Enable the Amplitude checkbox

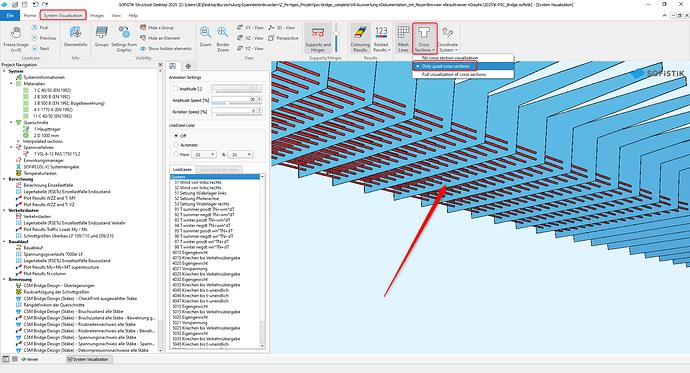tap(175, 88)
